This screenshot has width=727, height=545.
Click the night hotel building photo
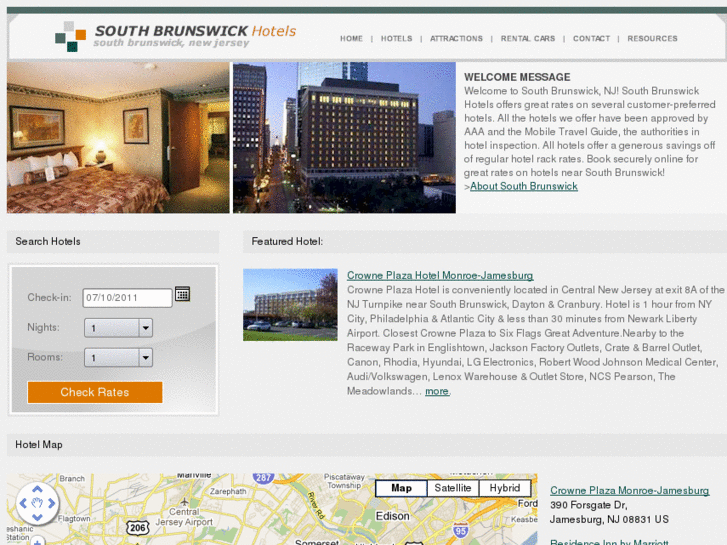[x=344, y=138]
